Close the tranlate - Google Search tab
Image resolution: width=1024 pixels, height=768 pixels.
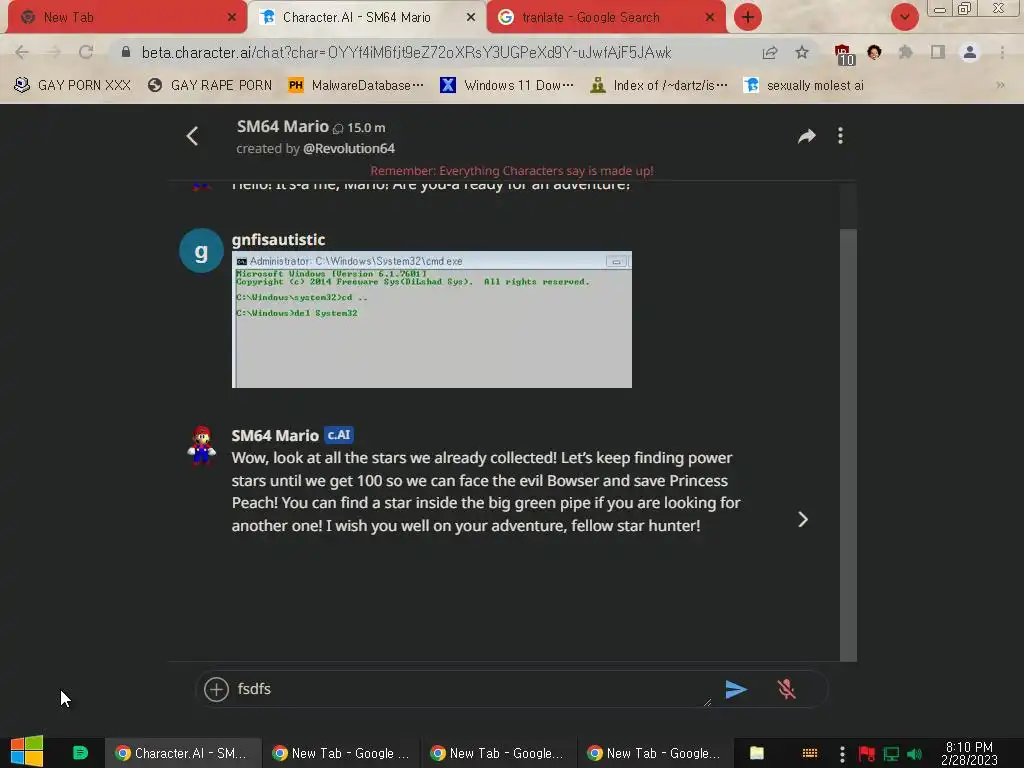(710, 18)
